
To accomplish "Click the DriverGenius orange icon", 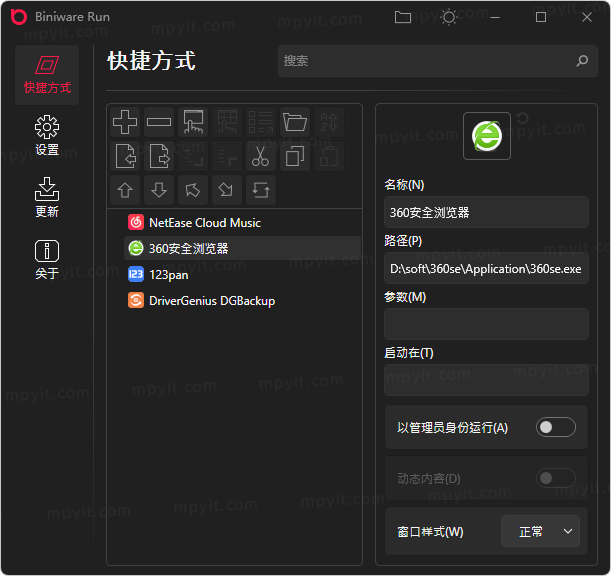I will click(136, 300).
